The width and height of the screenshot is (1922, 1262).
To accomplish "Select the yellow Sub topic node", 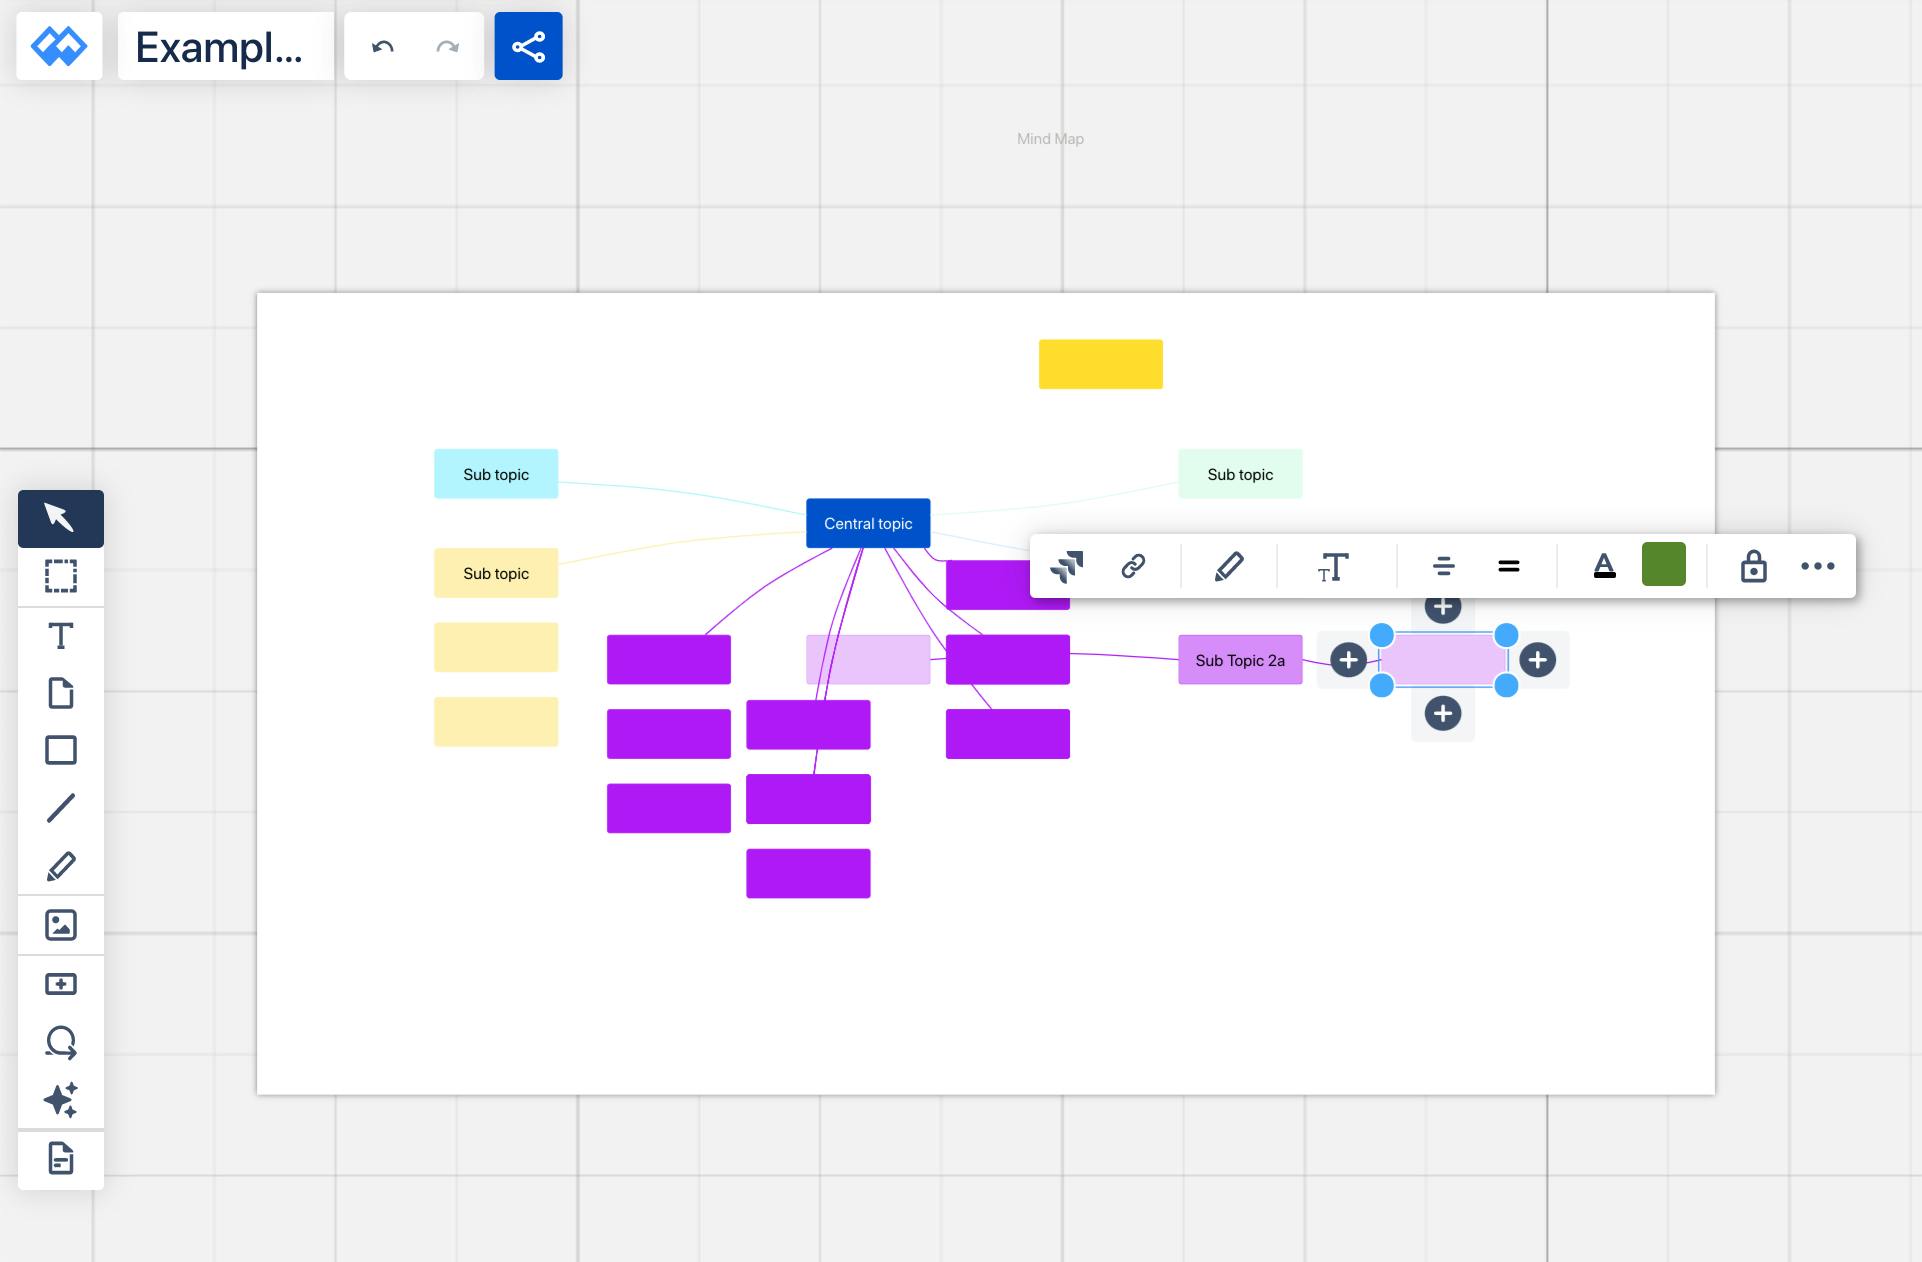I will click(x=496, y=573).
